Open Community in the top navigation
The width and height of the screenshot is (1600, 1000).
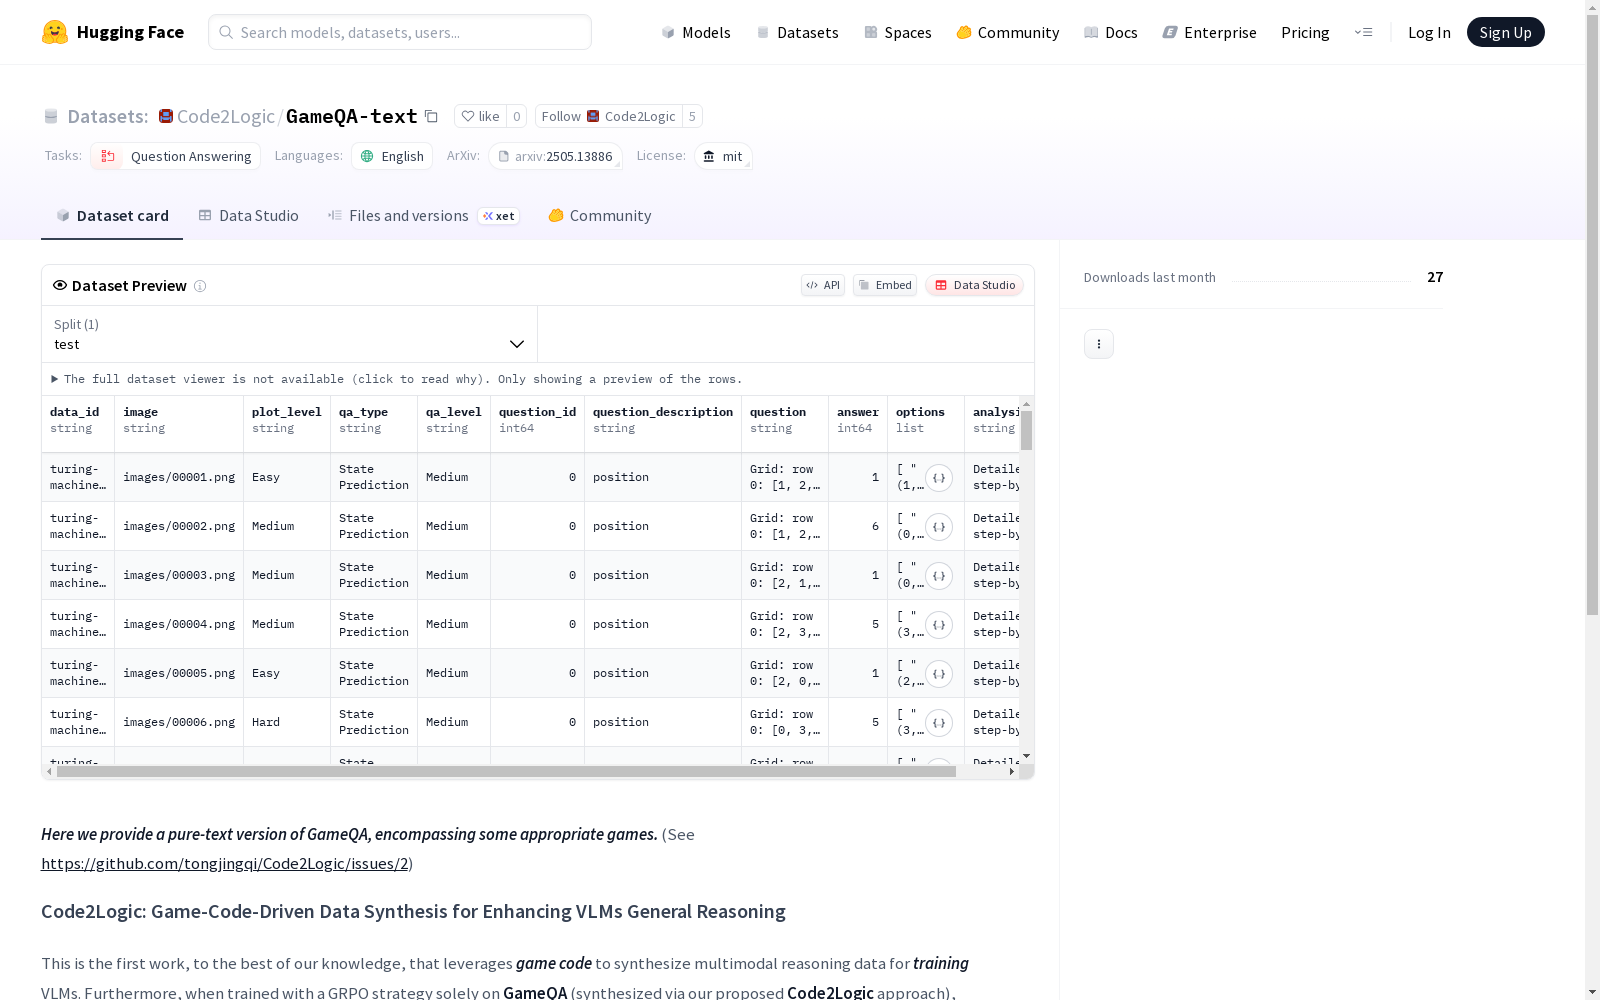click(x=1008, y=32)
